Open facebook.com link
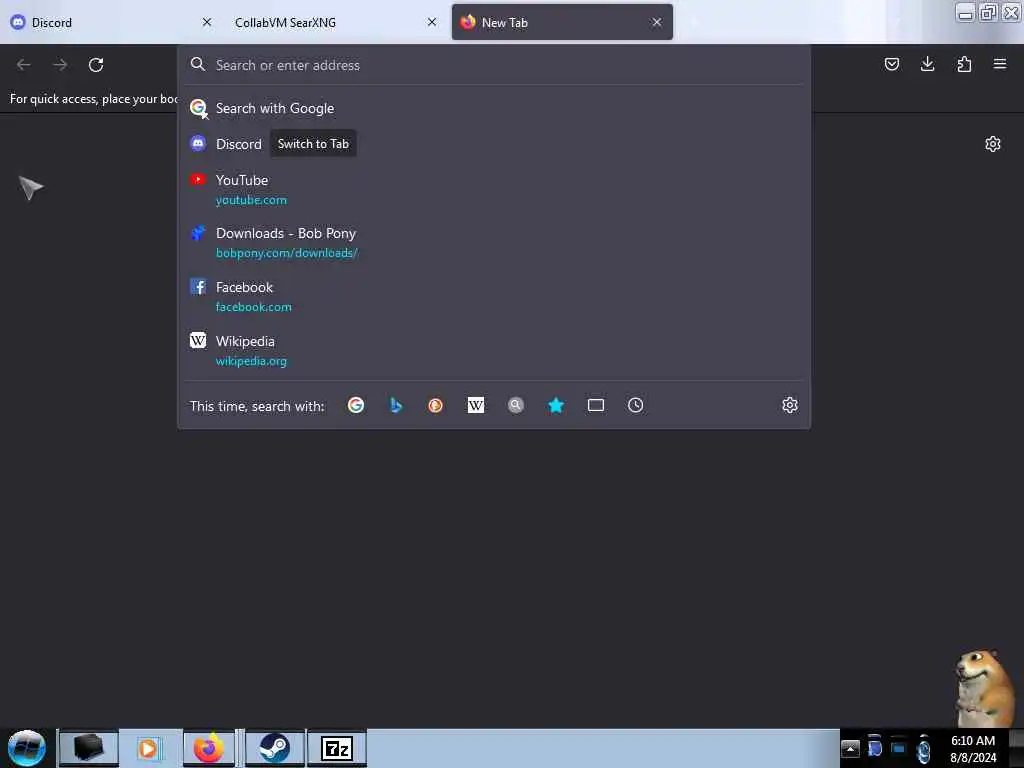The image size is (1024, 768). point(253,307)
